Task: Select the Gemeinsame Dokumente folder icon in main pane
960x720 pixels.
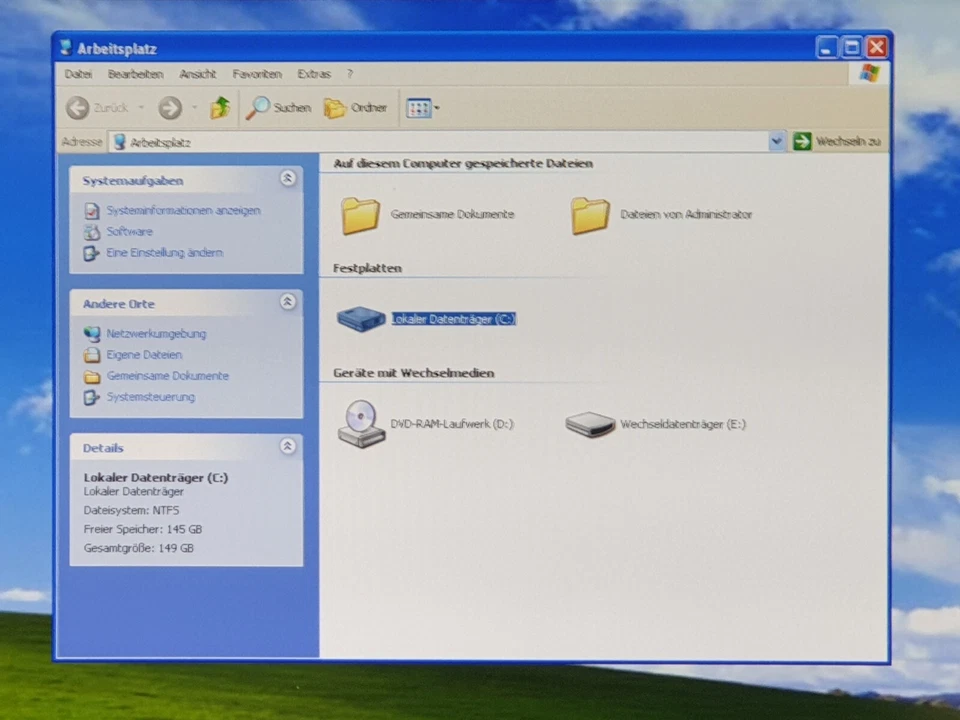Action: 360,216
